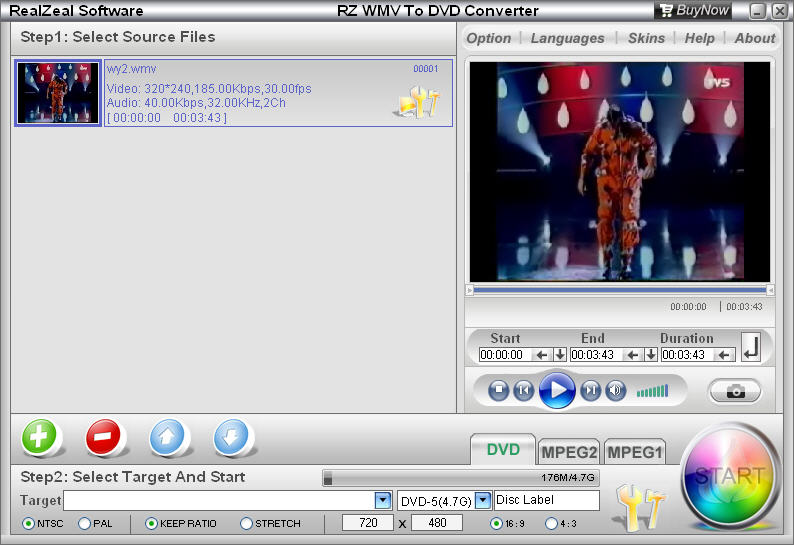The width and height of the screenshot is (794, 545).
Task: Click the End time field 00:03:43
Action: click(x=597, y=355)
